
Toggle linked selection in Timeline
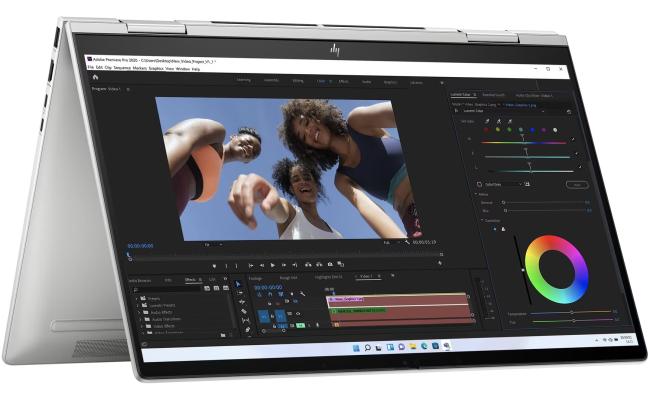[x=281, y=294]
